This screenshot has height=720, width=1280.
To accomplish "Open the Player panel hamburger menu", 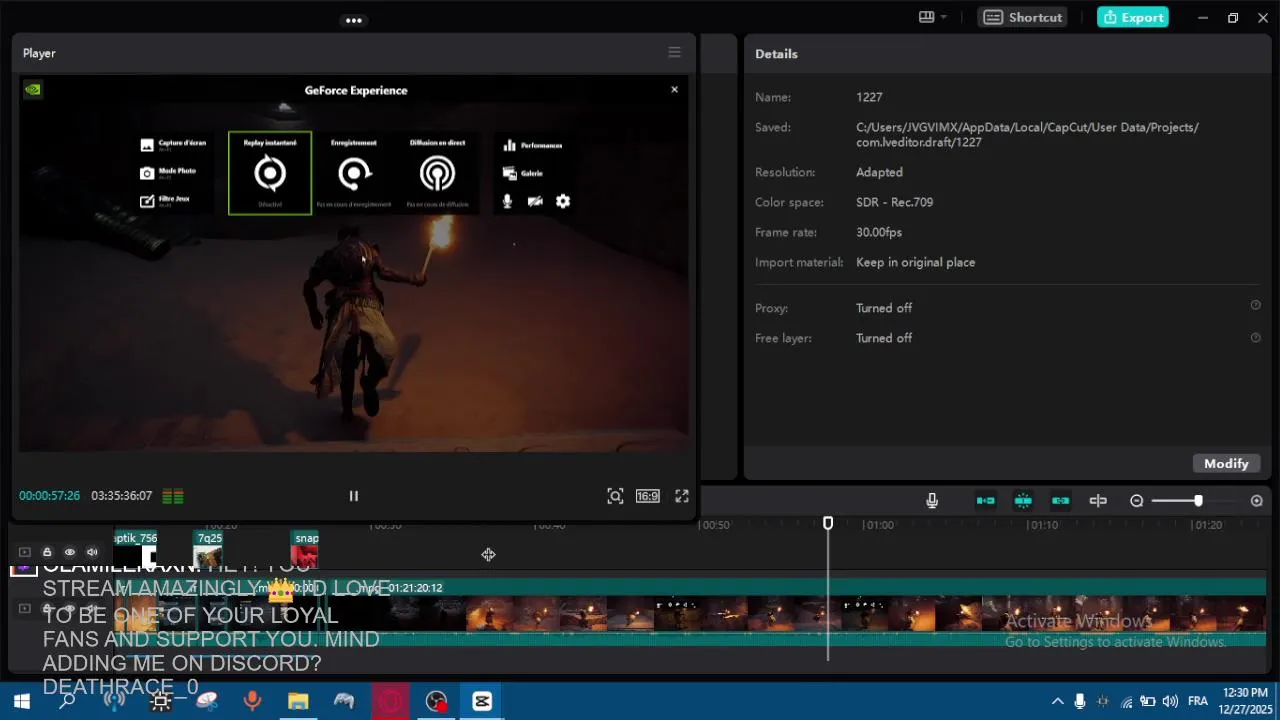I will (x=674, y=53).
